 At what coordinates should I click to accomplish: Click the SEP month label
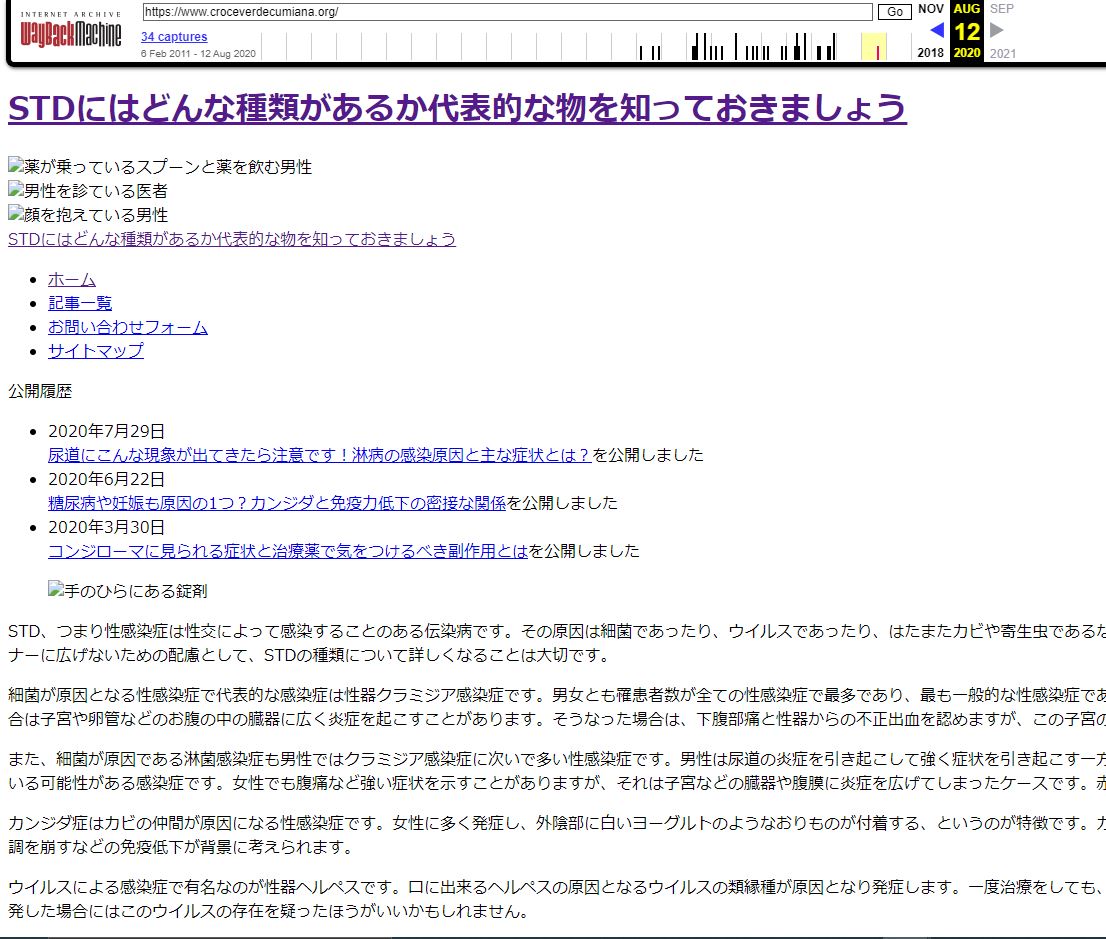[x=1001, y=9]
